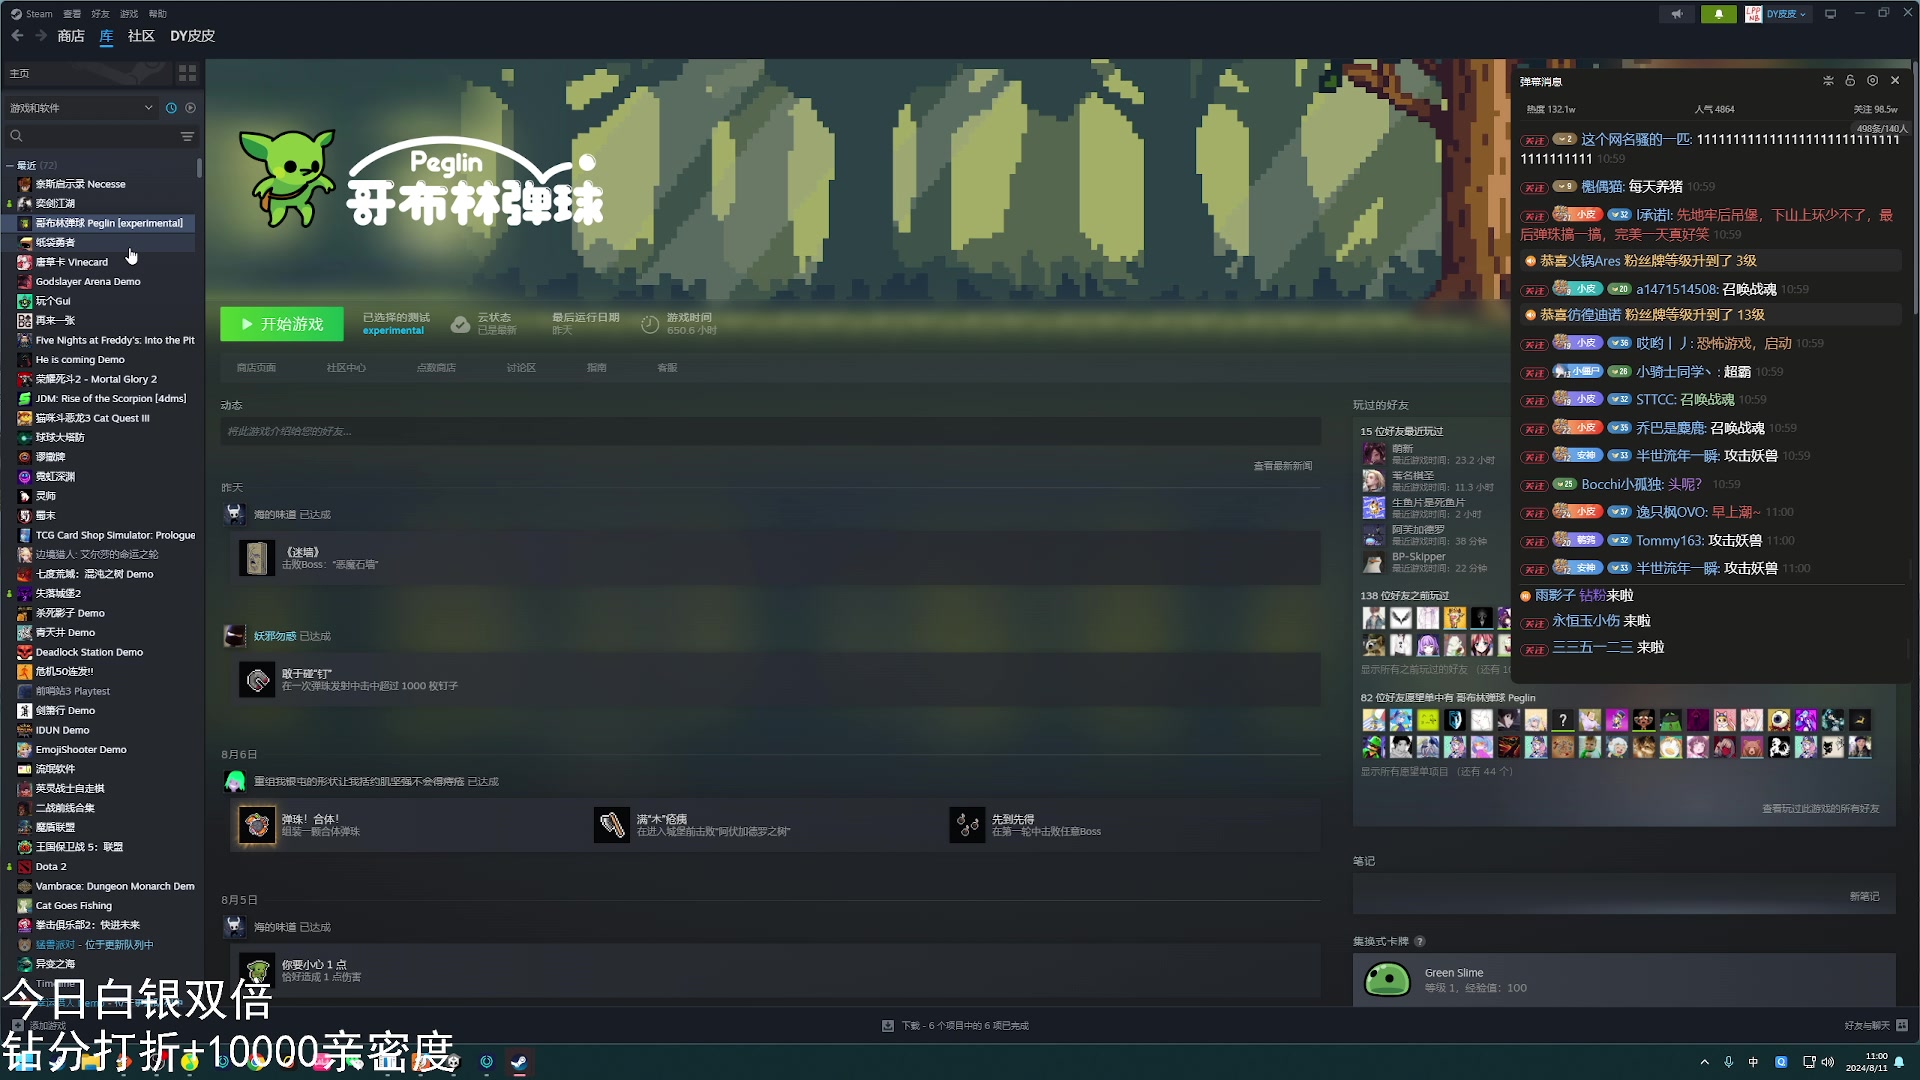Open danmaku panel settings gear
The width and height of the screenshot is (1920, 1080).
(x=1872, y=81)
